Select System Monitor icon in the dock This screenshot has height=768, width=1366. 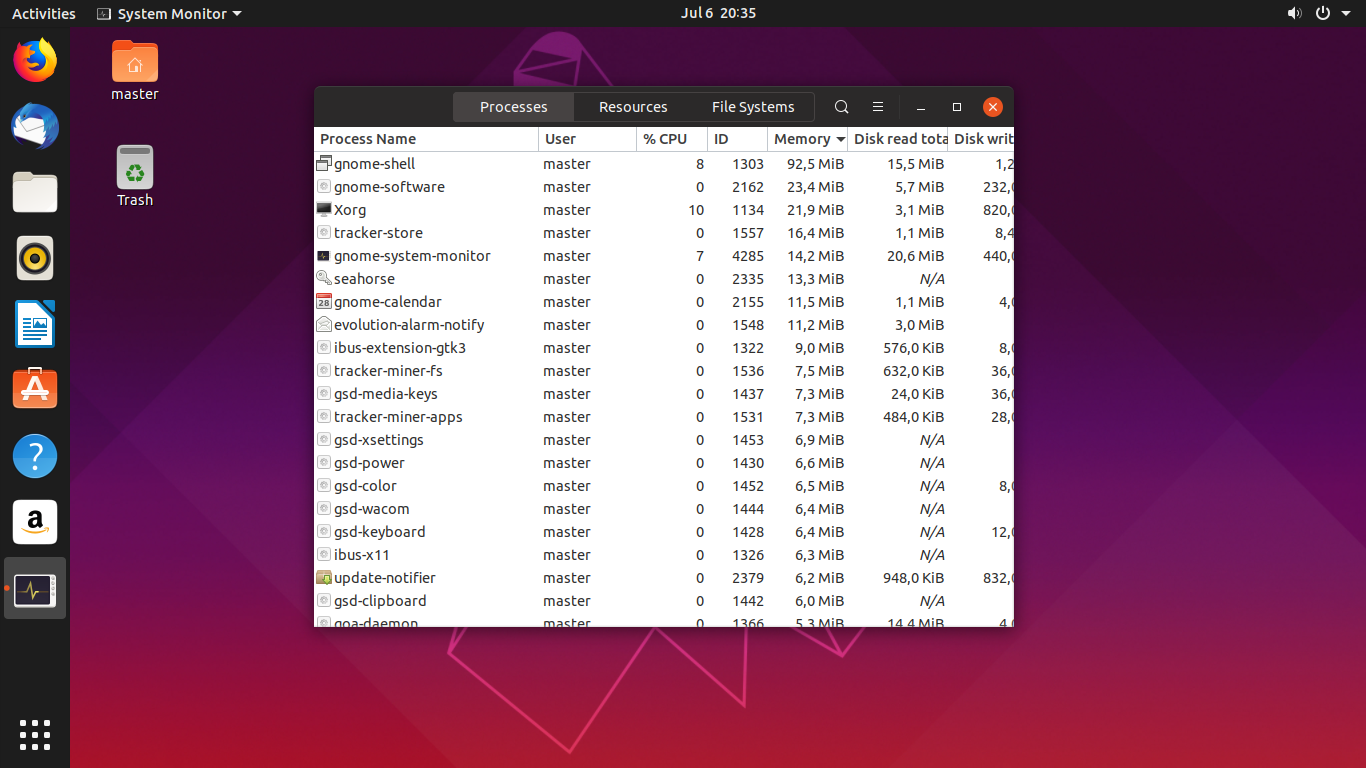[35, 588]
